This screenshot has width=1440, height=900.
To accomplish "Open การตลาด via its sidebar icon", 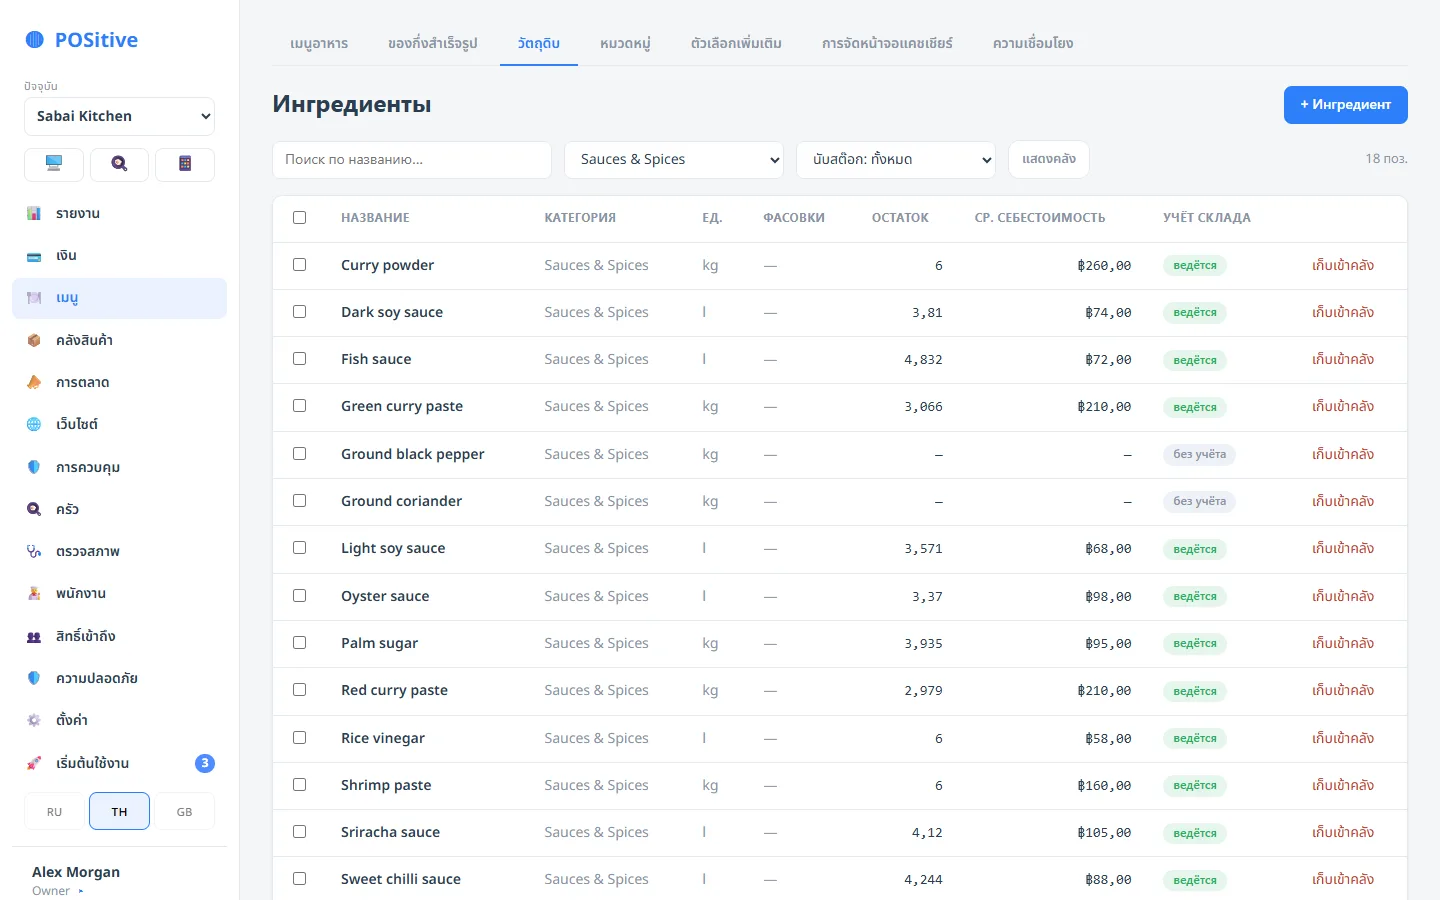I will click(x=34, y=382).
